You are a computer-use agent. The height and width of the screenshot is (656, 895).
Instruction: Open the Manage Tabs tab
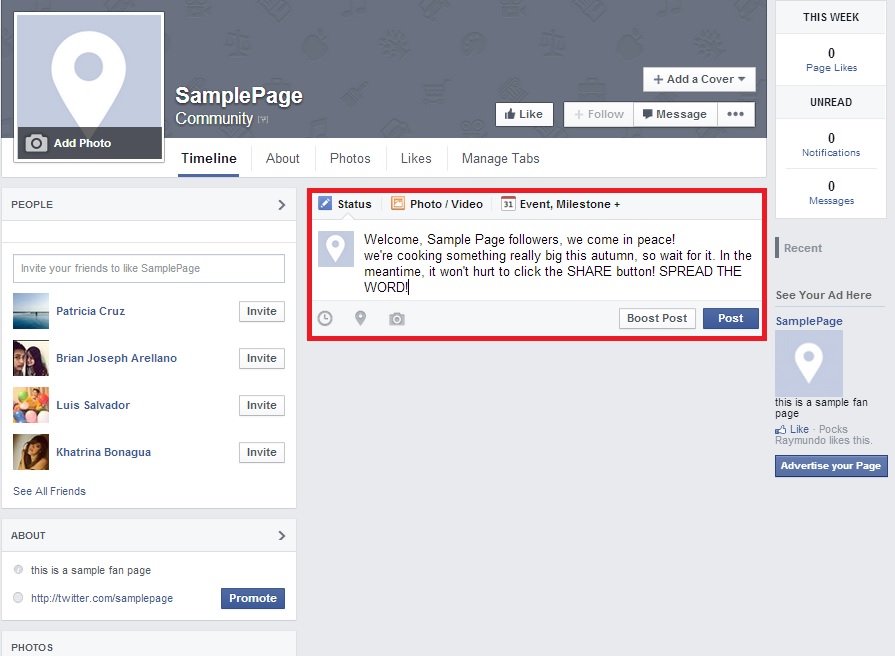pos(501,159)
